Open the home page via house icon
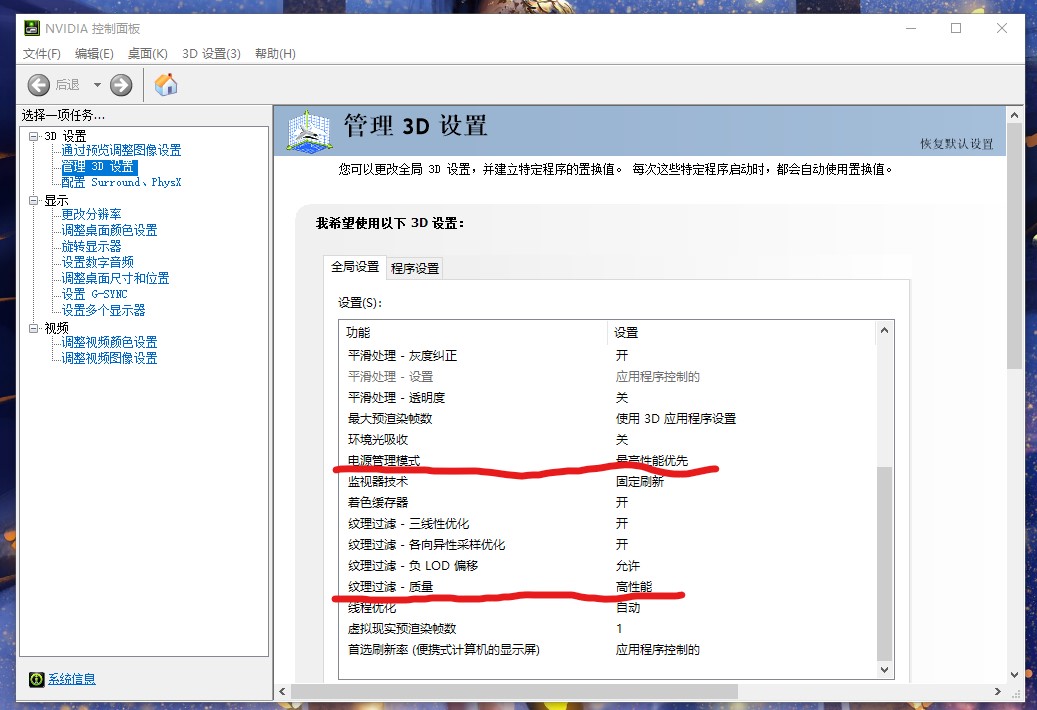1037x710 pixels. click(x=166, y=84)
